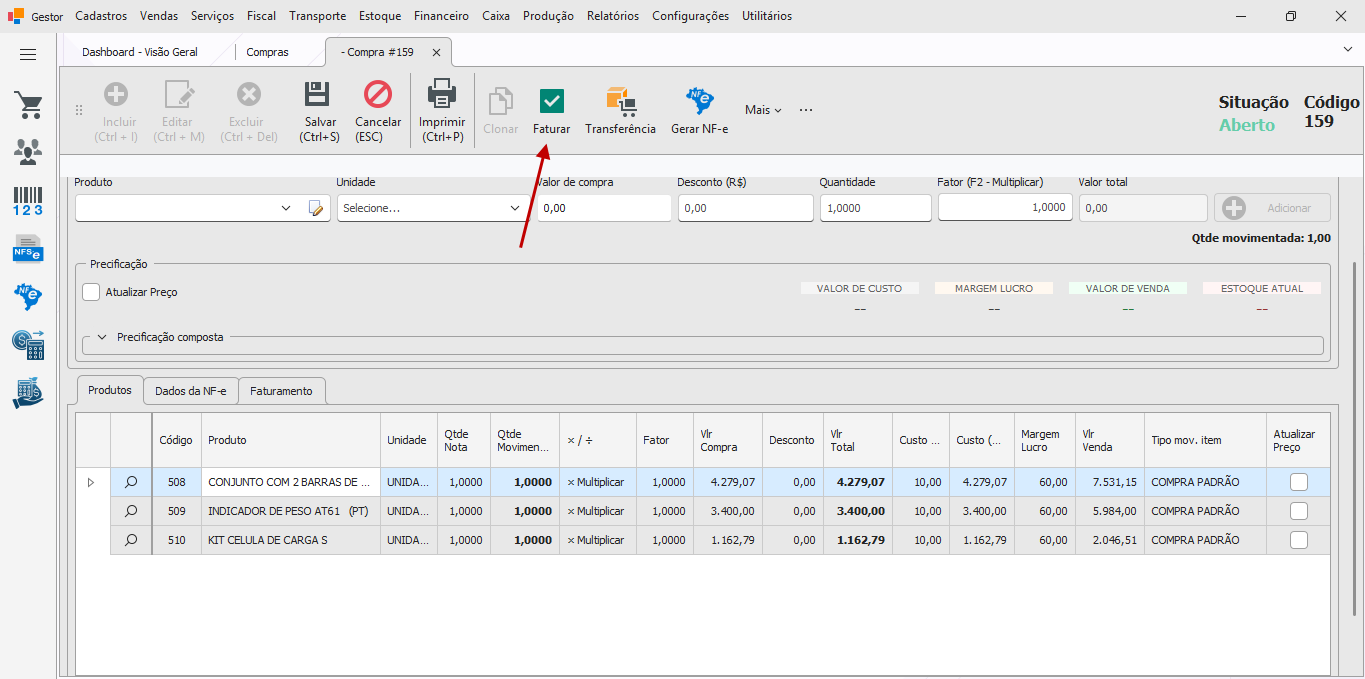Close the Compra #159 tab
The width and height of the screenshot is (1365, 679).
click(436, 52)
